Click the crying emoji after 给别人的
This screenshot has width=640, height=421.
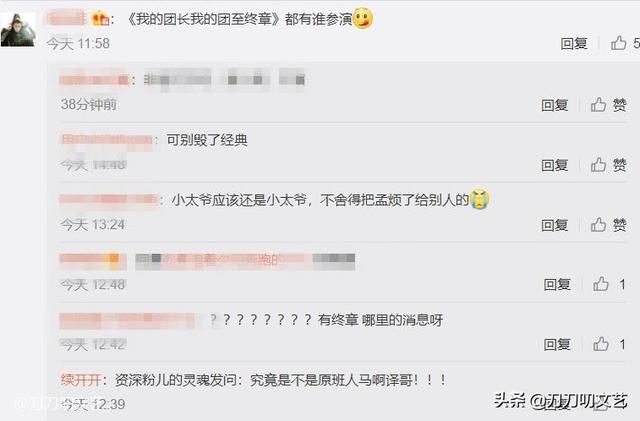[480, 200]
